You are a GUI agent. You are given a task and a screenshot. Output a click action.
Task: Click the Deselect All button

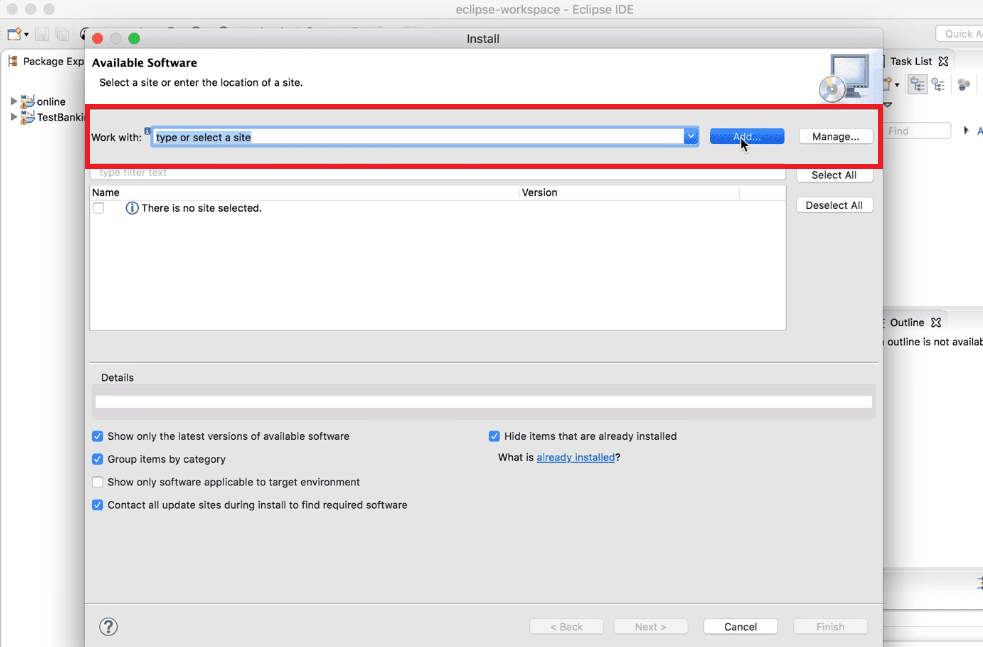[x=834, y=205]
